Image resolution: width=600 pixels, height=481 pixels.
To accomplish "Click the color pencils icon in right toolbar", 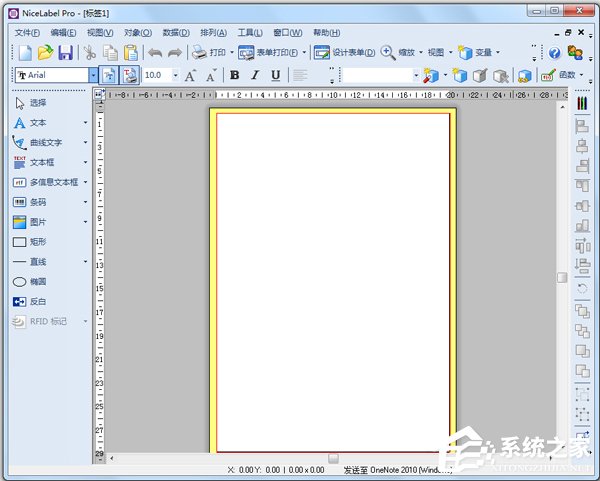I will coord(582,103).
